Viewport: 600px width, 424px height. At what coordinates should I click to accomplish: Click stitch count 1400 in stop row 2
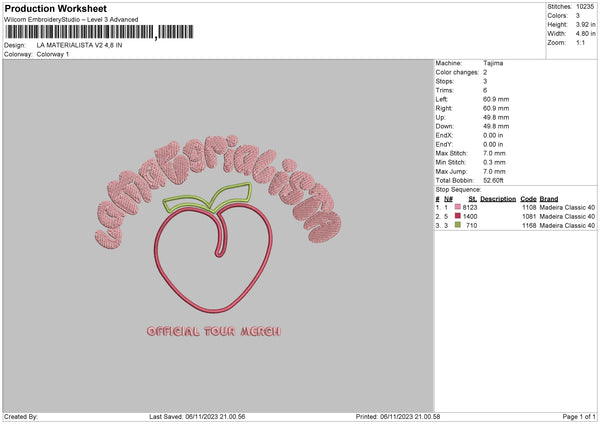[x=470, y=217]
